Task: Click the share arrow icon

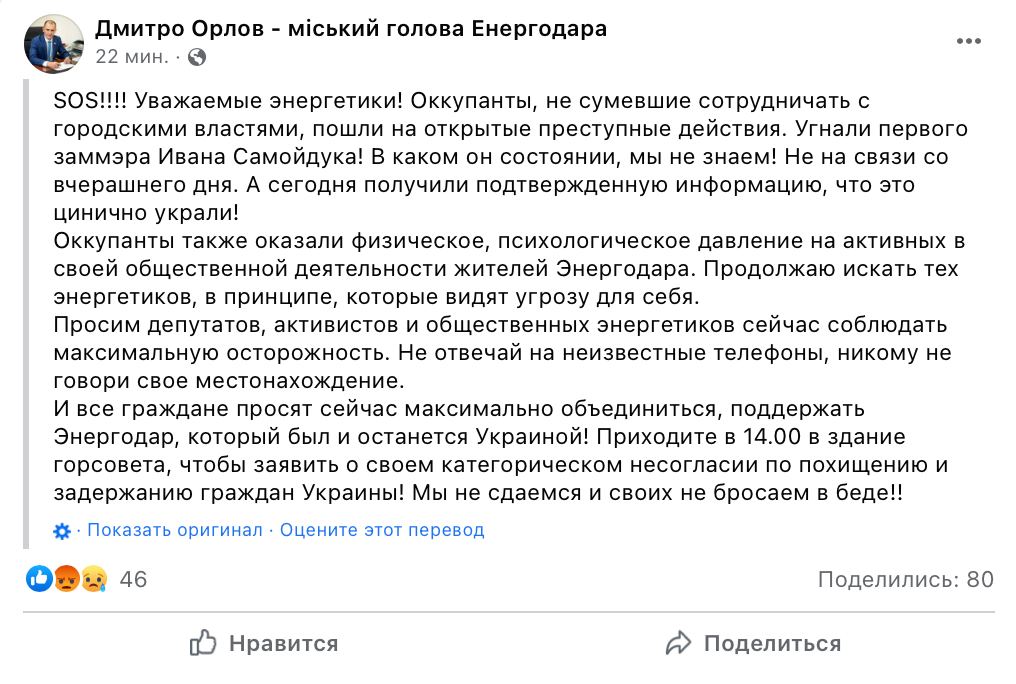Action: click(678, 643)
